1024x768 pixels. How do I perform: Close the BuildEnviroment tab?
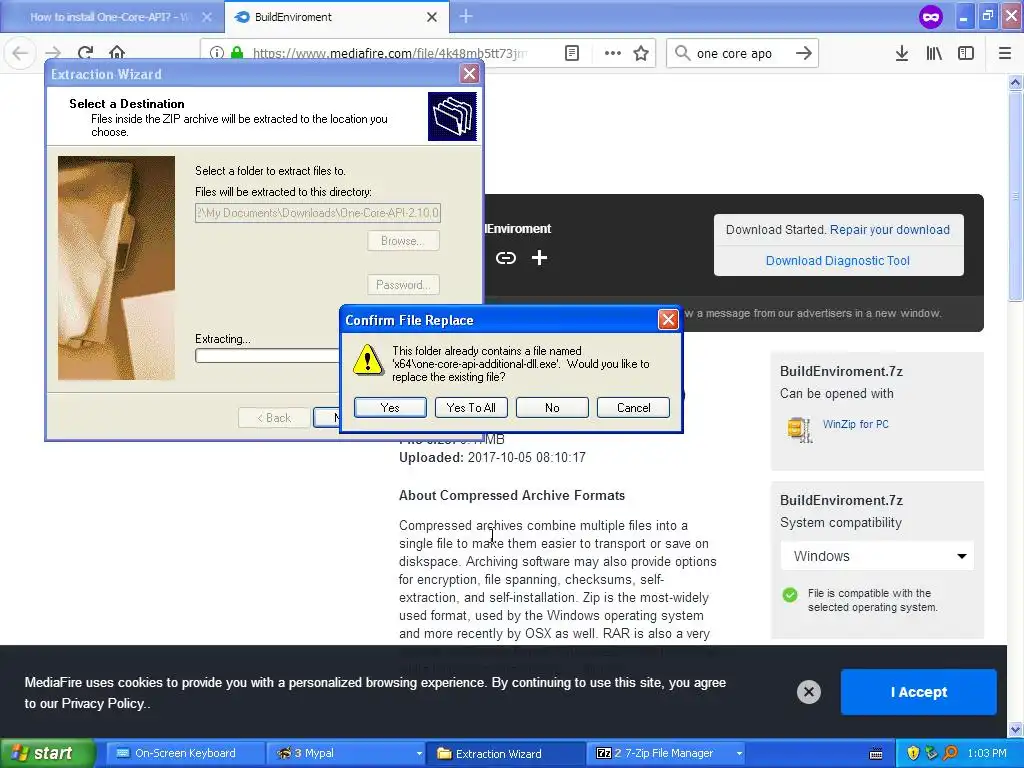click(432, 17)
